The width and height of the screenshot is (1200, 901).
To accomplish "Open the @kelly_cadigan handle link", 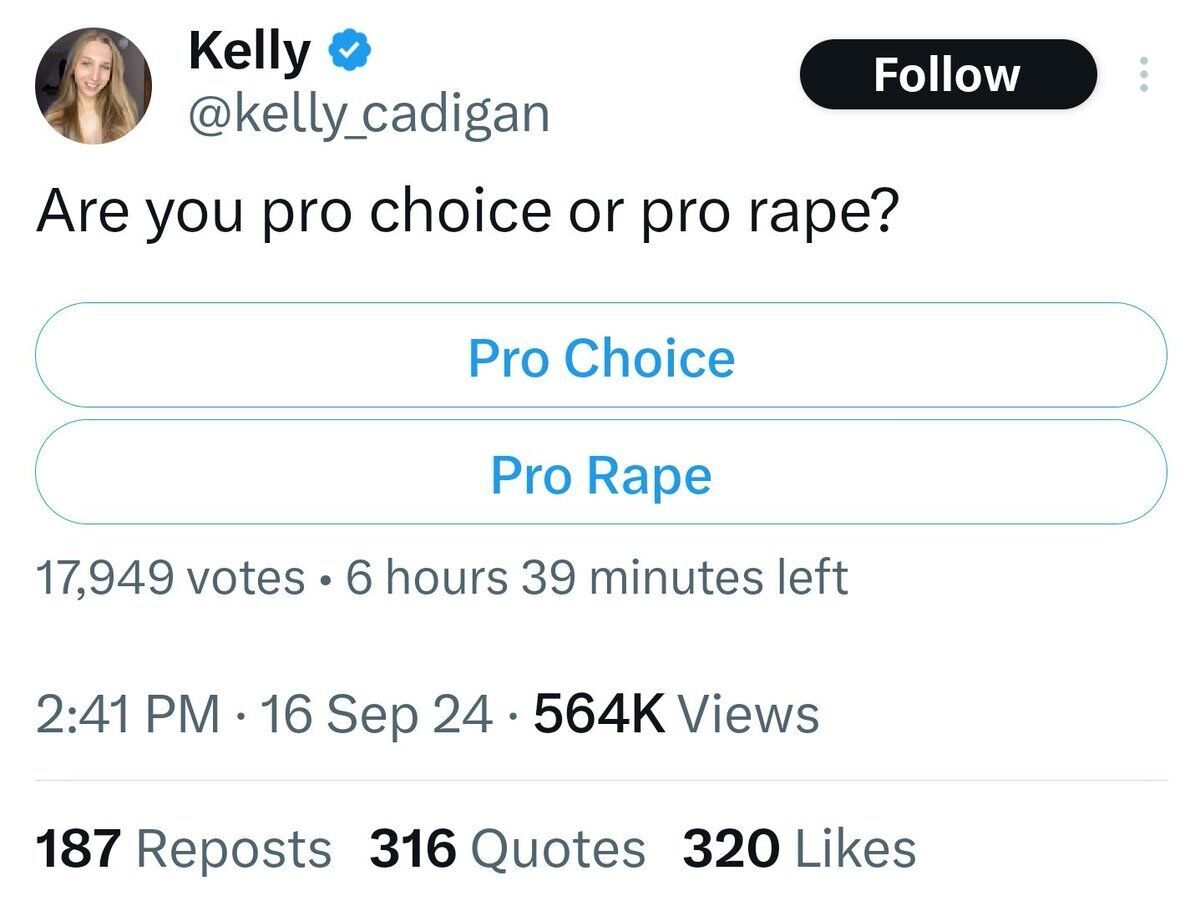I will 369,113.
